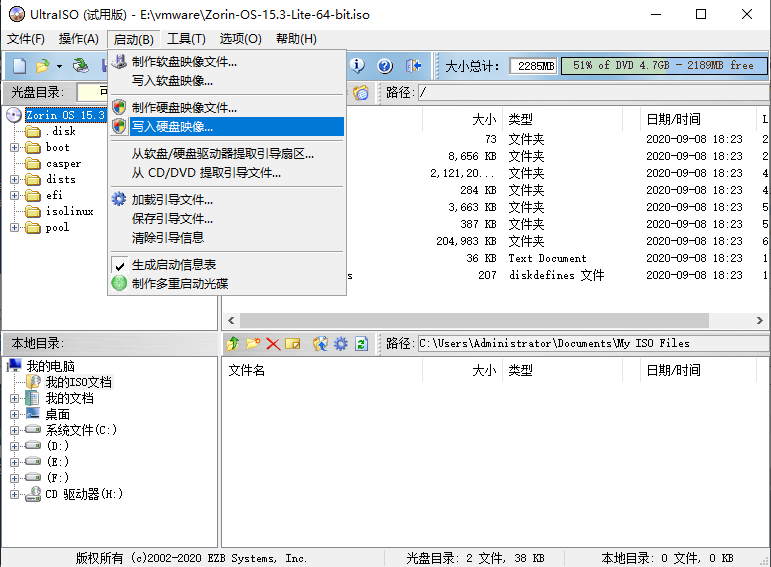This screenshot has width=771, height=567.
Task: Click the scroll left arrow of ISO list
Action: (231, 320)
